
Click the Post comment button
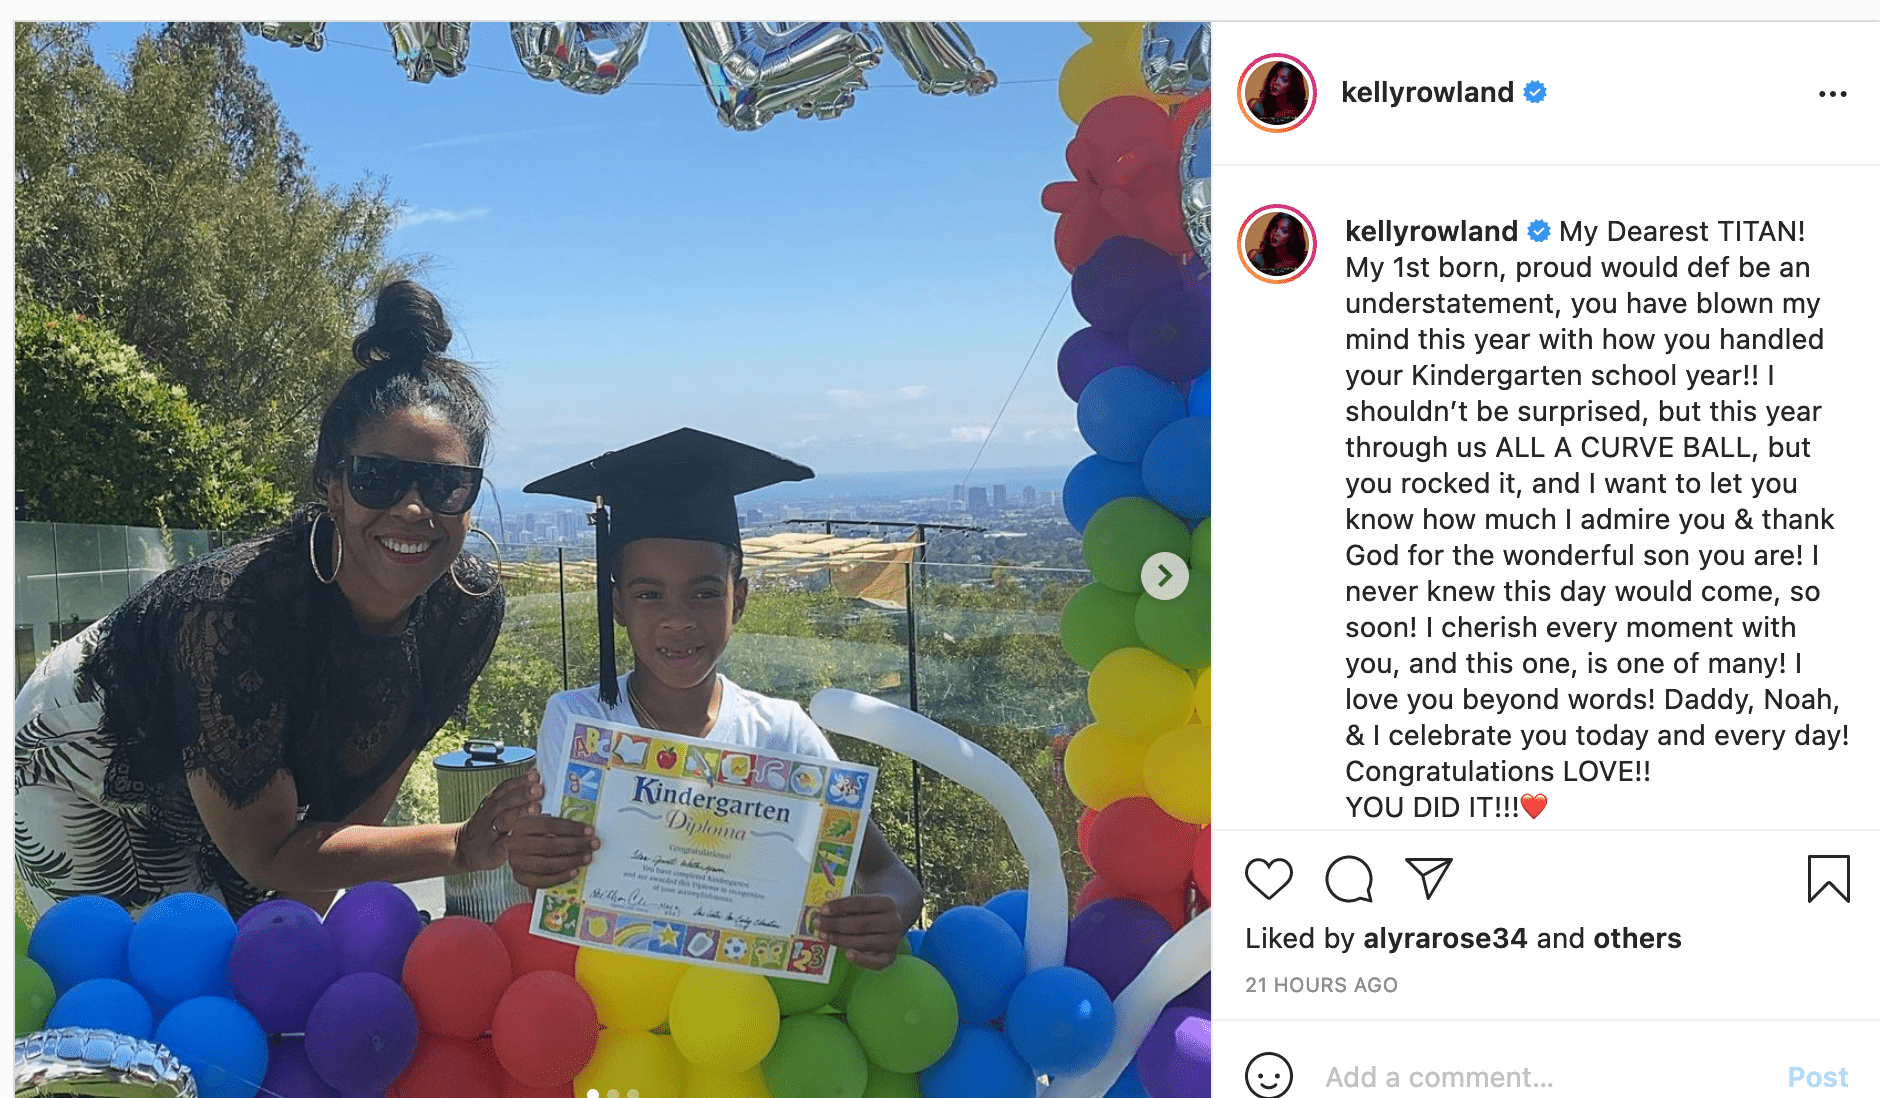click(x=1817, y=1077)
